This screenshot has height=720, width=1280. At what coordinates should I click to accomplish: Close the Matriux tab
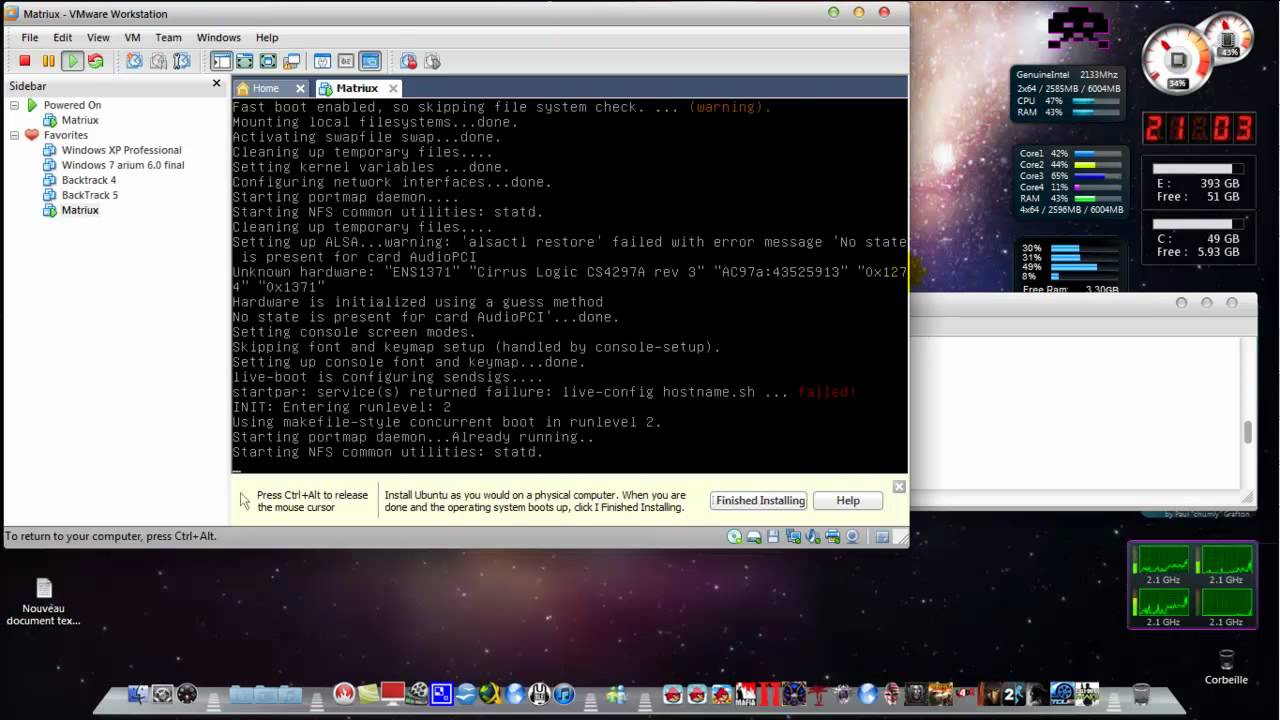[x=394, y=88]
